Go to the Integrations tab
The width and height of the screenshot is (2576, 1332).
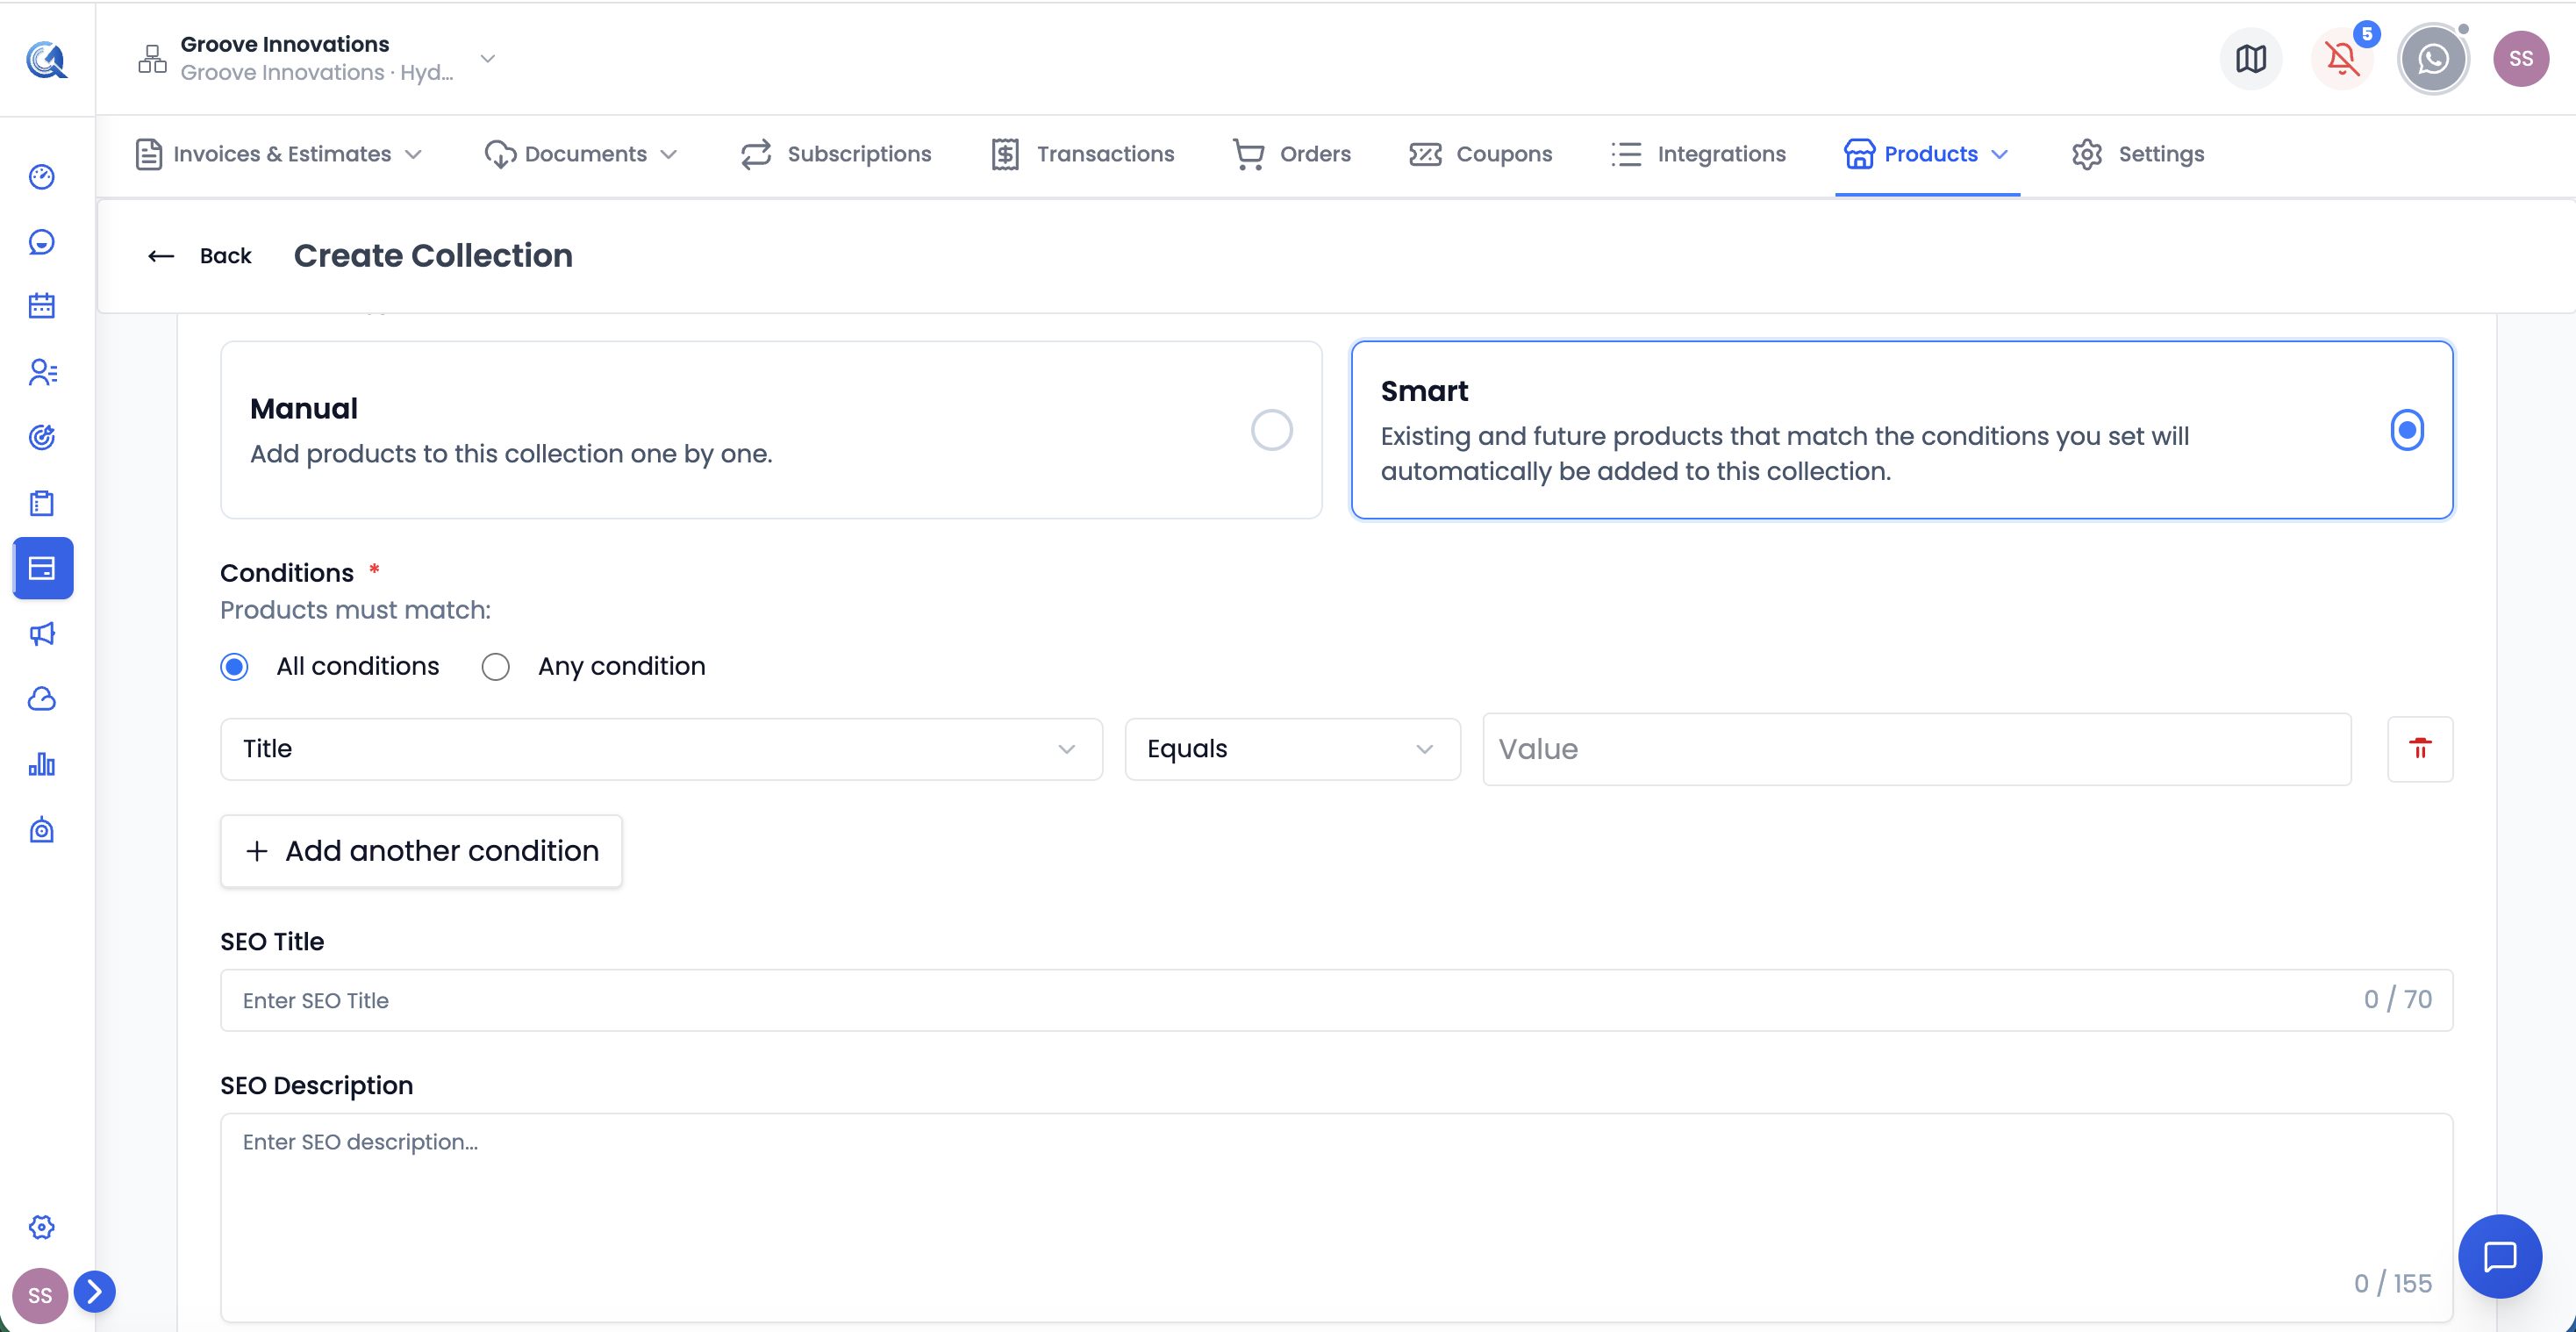point(1698,154)
